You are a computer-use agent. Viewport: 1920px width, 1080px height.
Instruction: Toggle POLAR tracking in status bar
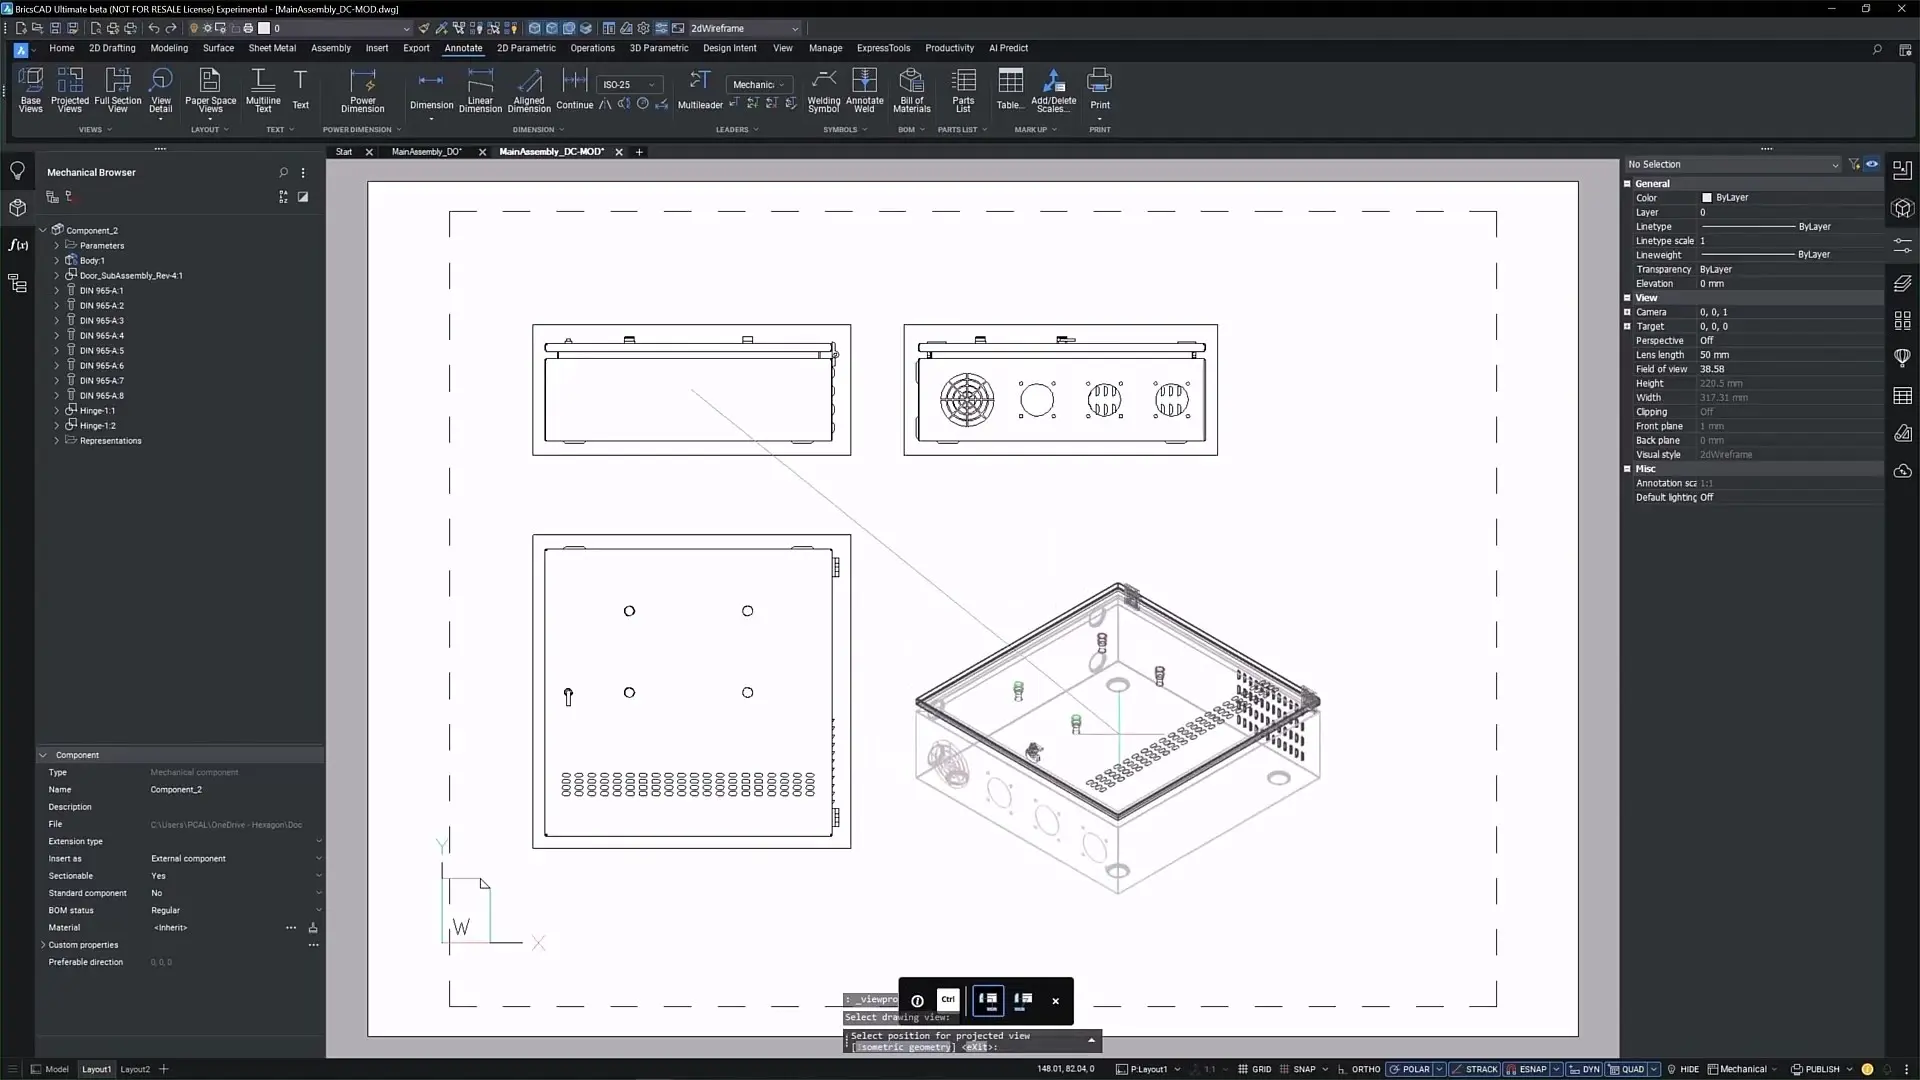click(1415, 1069)
